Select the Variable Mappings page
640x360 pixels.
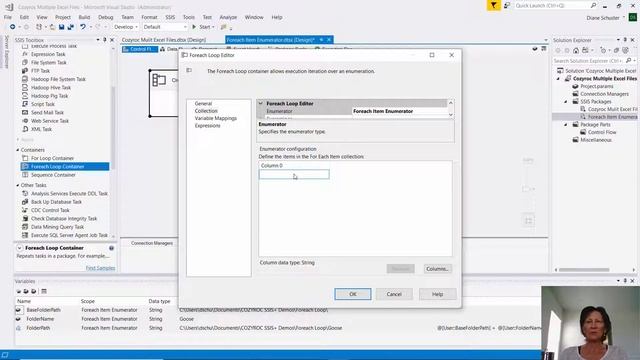[x=216, y=118]
